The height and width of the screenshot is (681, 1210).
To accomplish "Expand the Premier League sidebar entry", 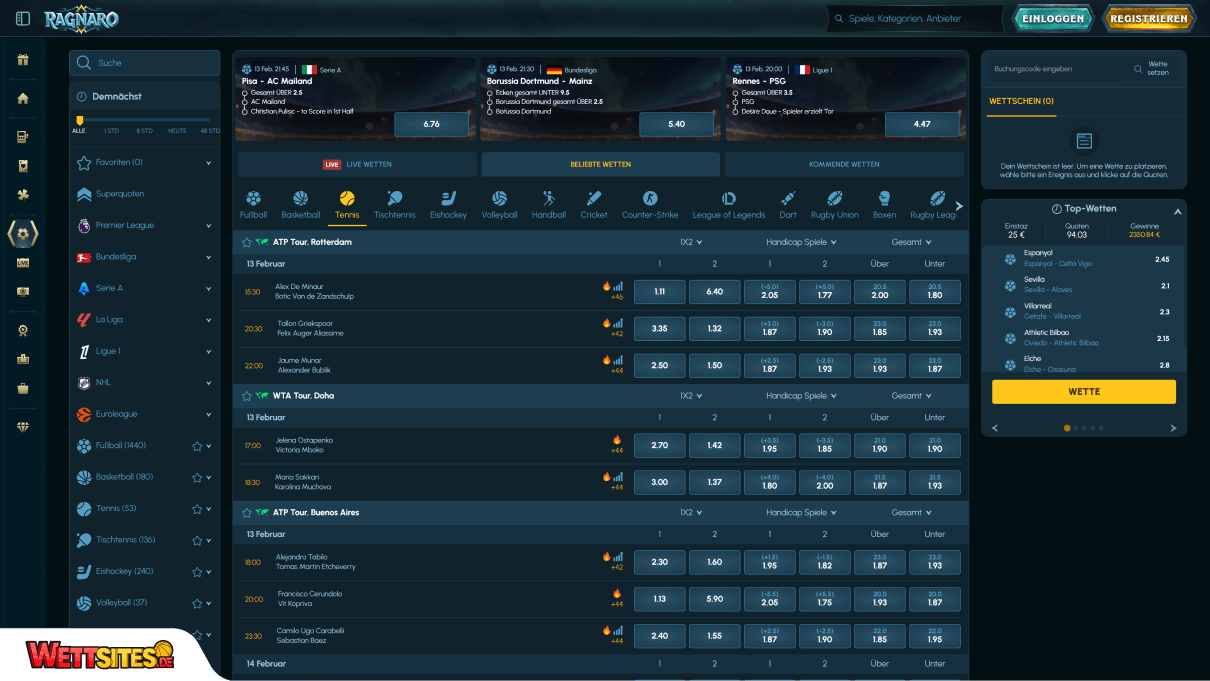I will 208,226.
